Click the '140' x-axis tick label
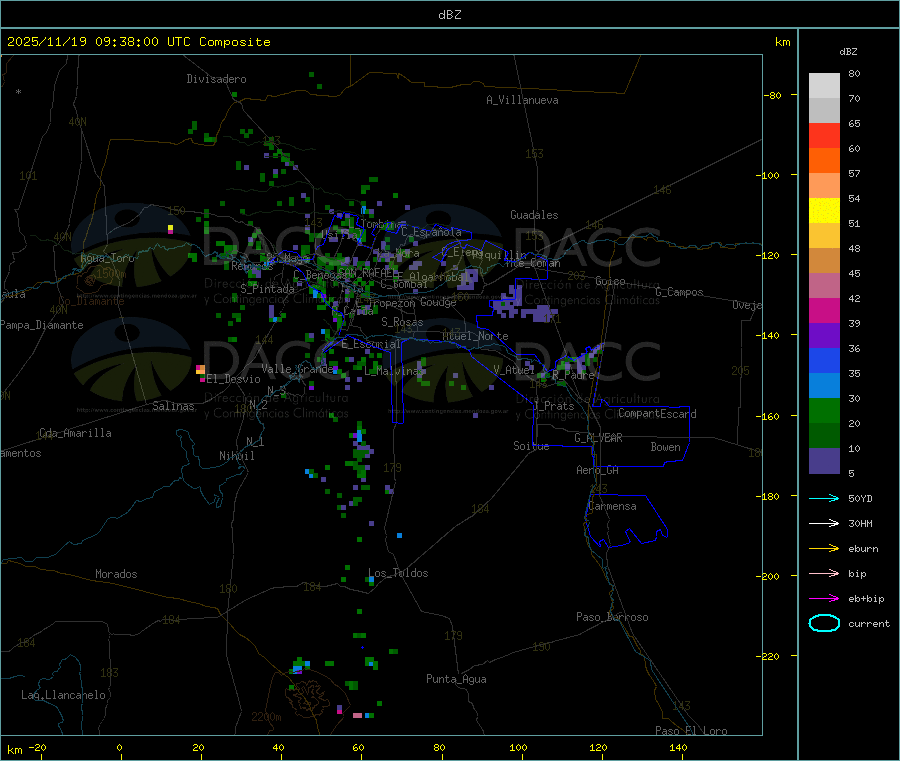 point(678,747)
